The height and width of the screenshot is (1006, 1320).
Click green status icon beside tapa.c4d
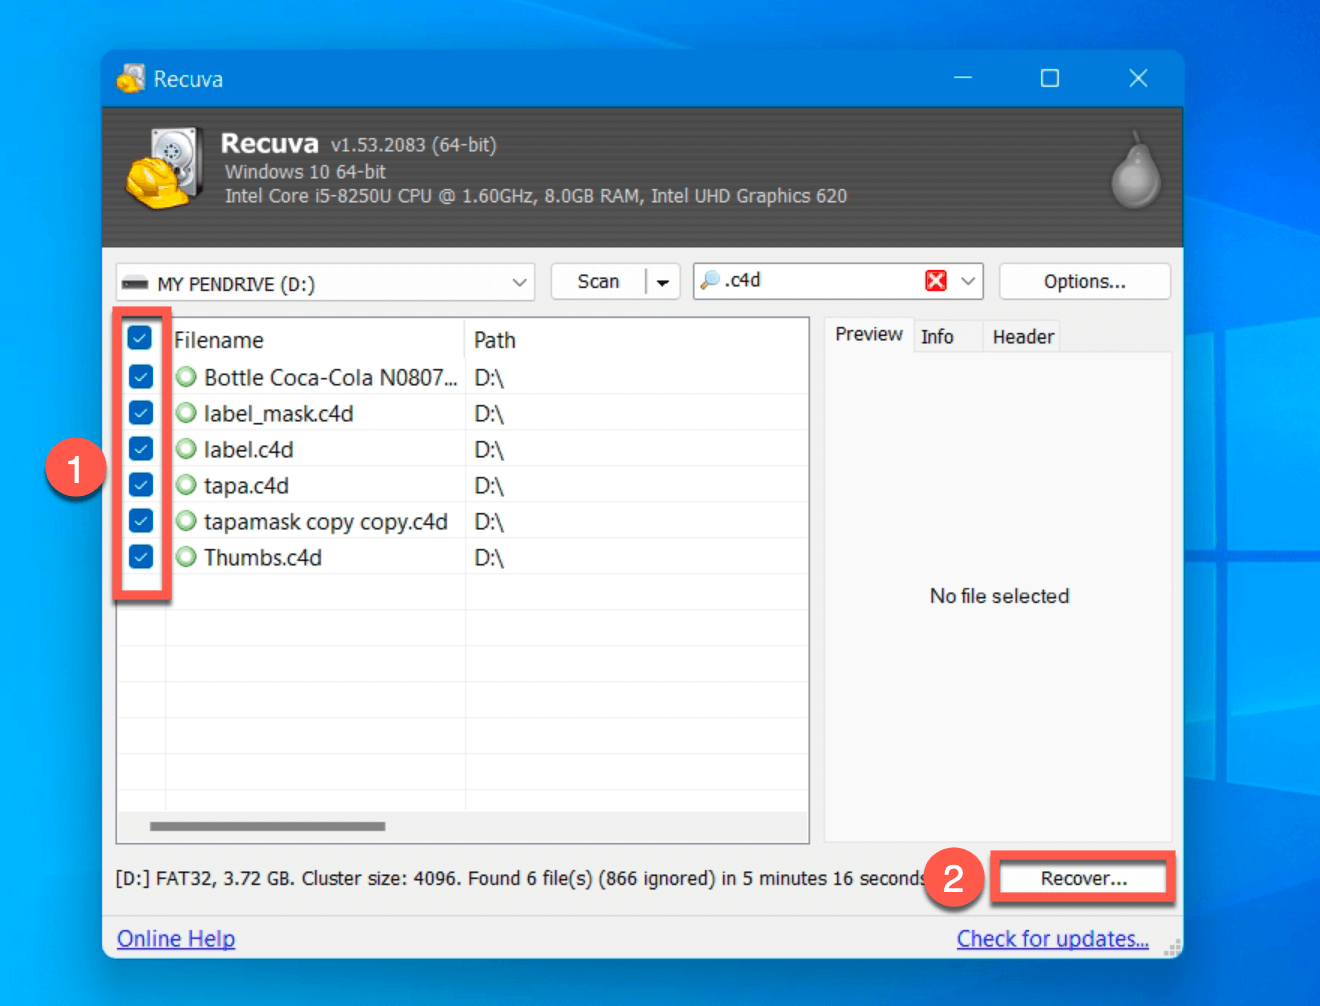[186, 486]
